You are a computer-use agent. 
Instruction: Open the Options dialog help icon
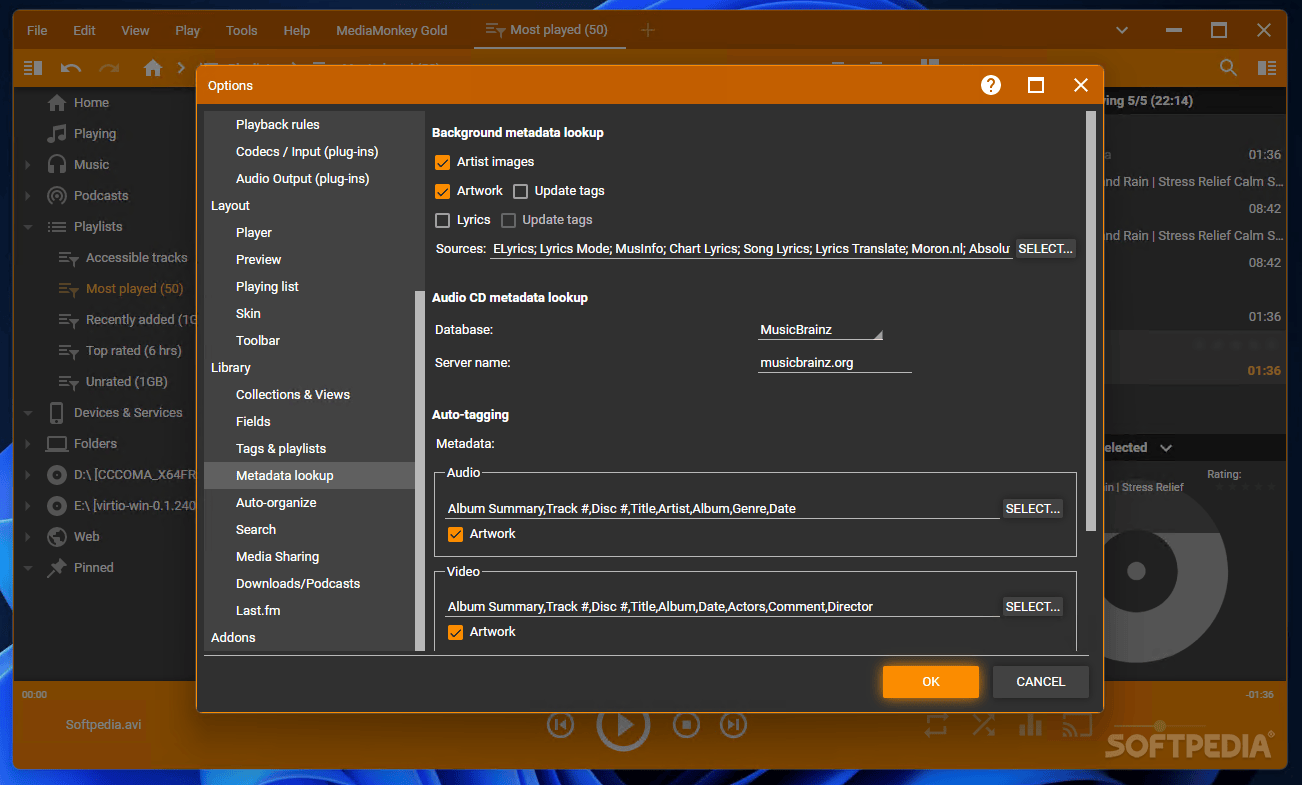pos(991,85)
